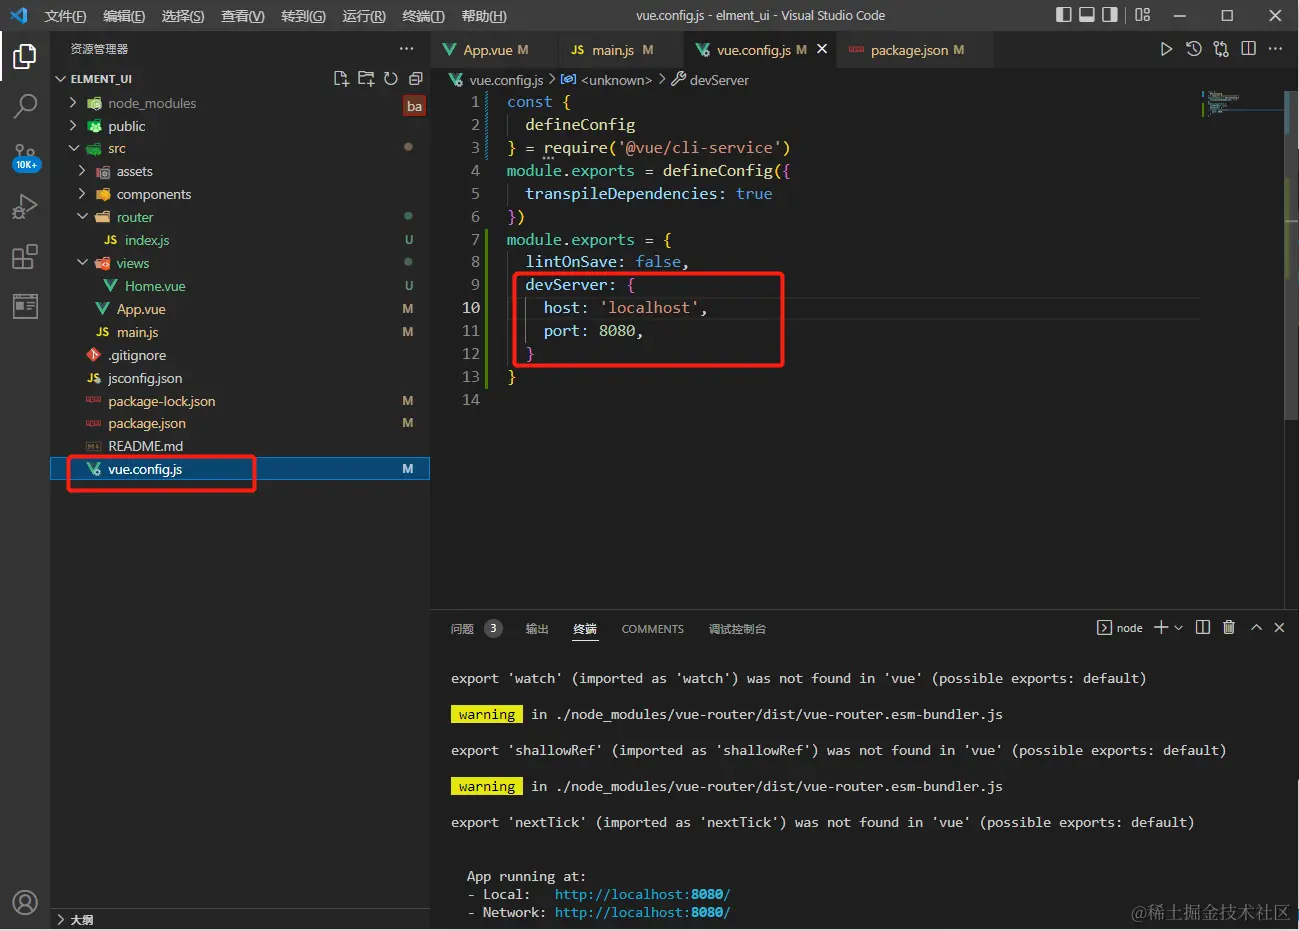Split the terminal panel
The image size is (1299, 931).
point(1203,628)
